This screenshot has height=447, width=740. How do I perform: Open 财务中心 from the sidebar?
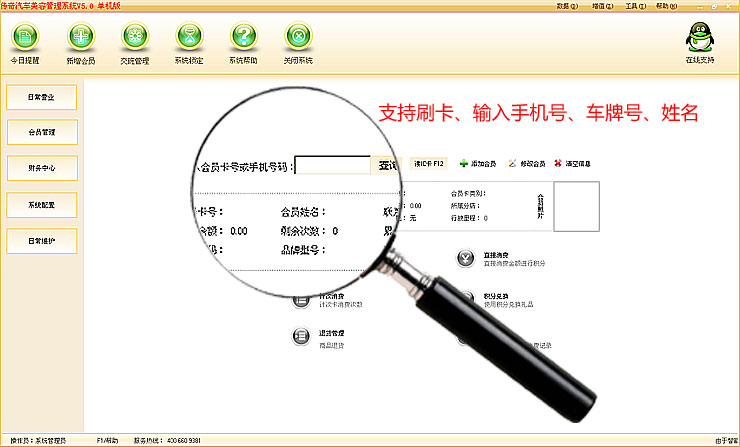pyautogui.click(x=42, y=168)
